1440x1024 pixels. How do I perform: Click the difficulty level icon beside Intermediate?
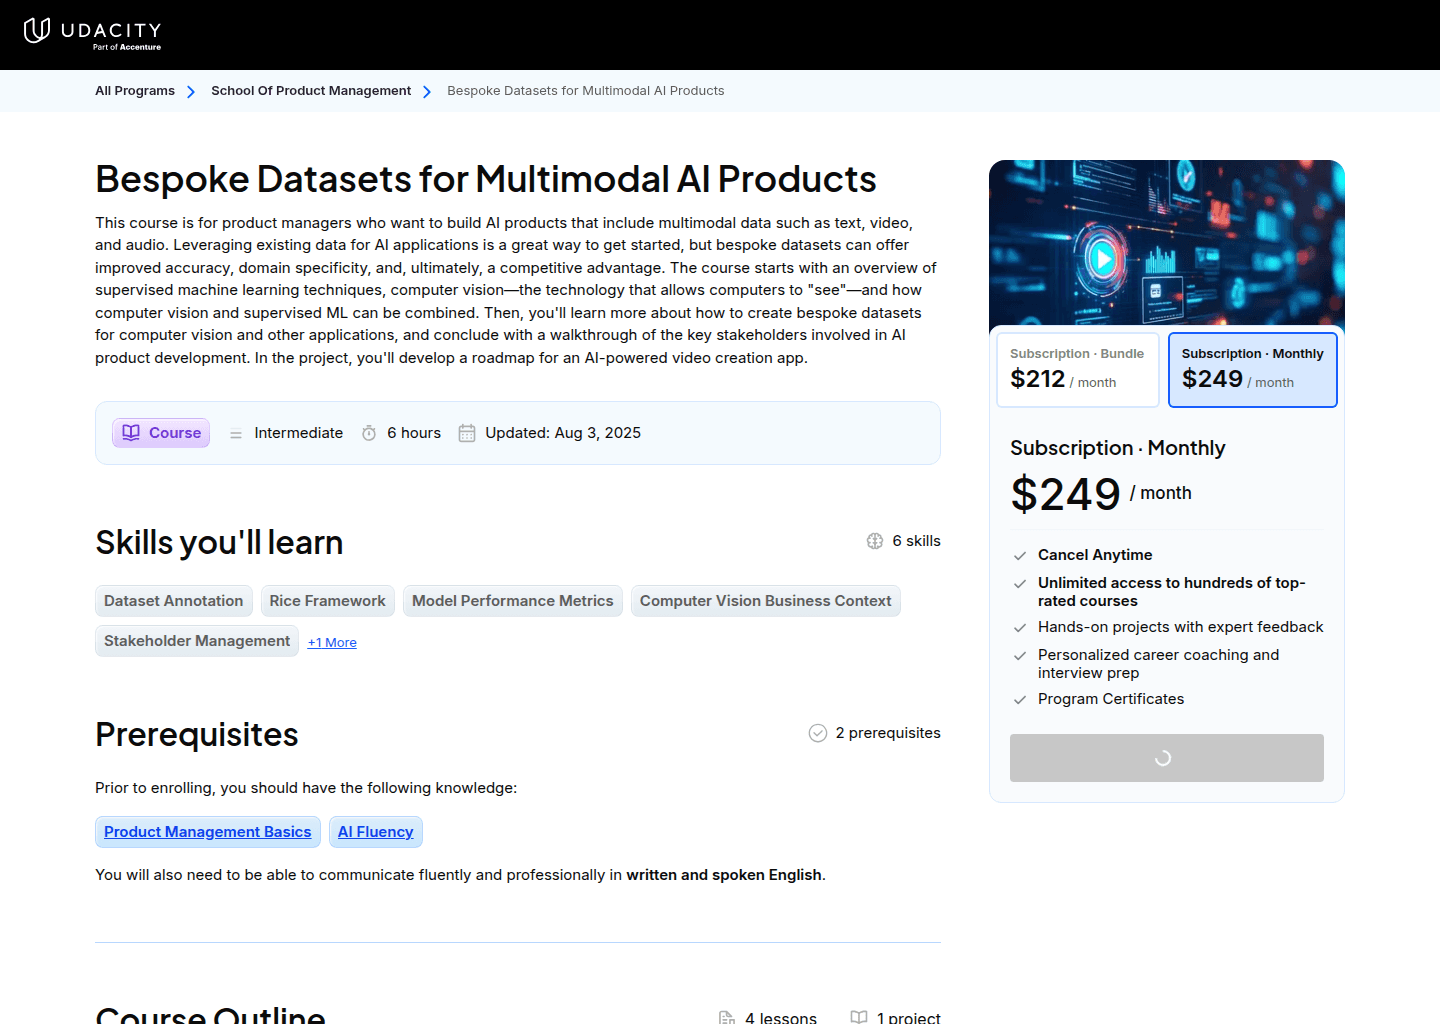click(236, 434)
